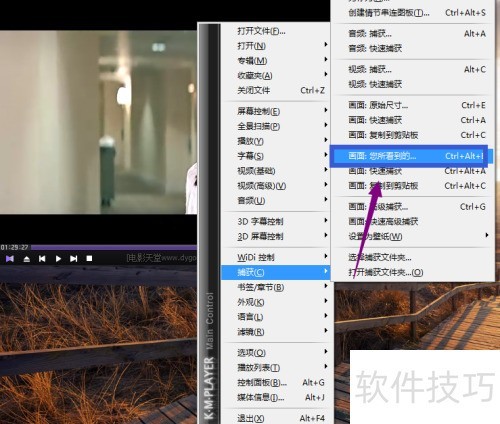Open the 书签/章节(B) submenu

(x=276, y=287)
